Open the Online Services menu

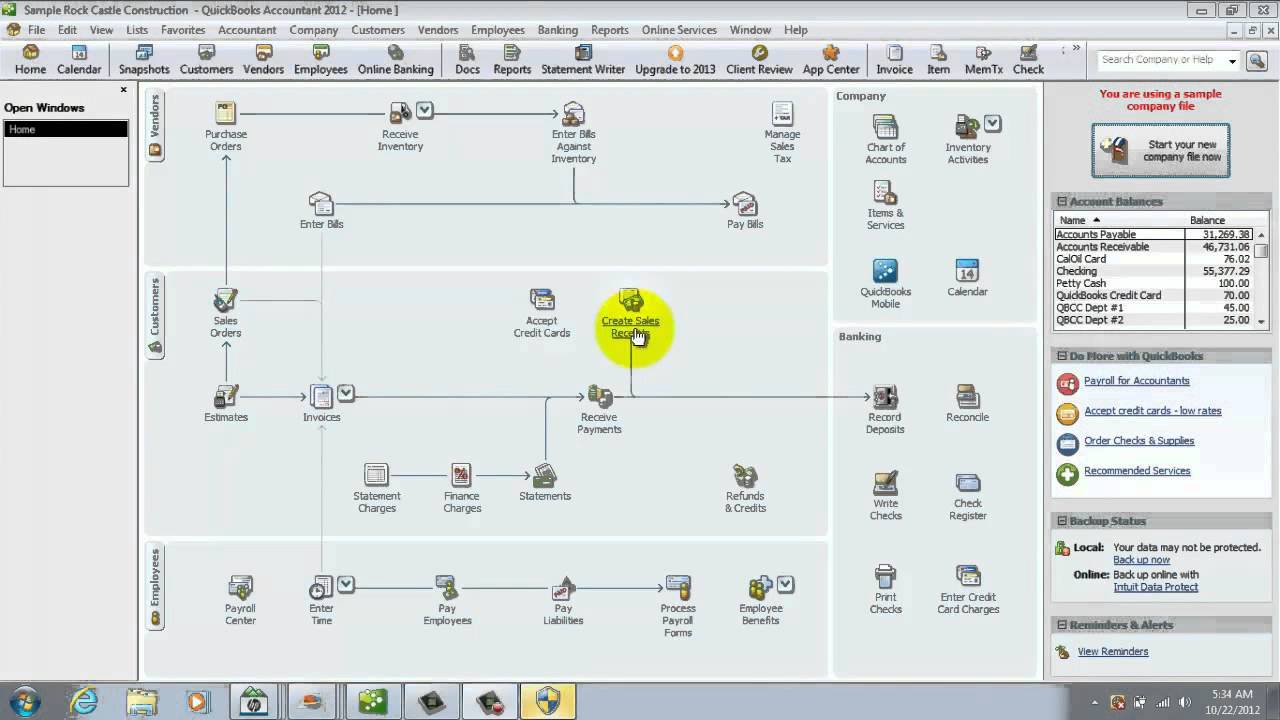pyautogui.click(x=679, y=30)
